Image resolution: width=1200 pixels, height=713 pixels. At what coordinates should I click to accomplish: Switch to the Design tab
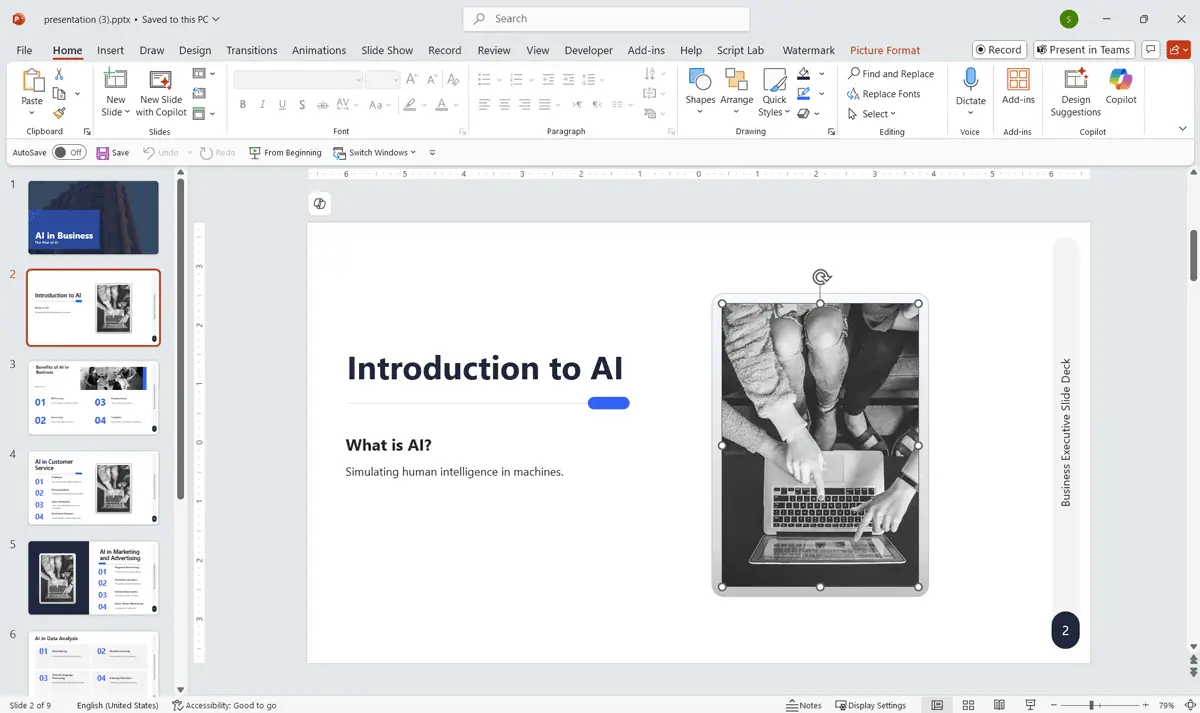pyautogui.click(x=195, y=50)
